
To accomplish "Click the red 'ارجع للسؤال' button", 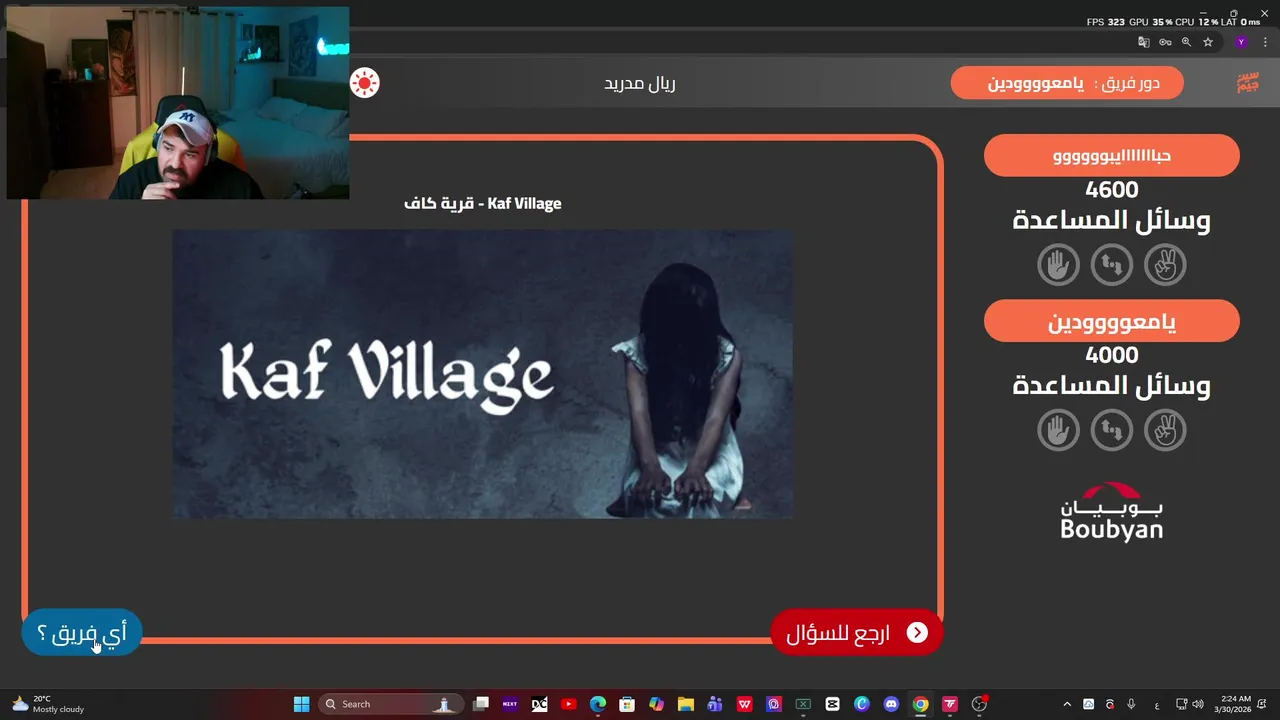I will [x=857, y=633].
